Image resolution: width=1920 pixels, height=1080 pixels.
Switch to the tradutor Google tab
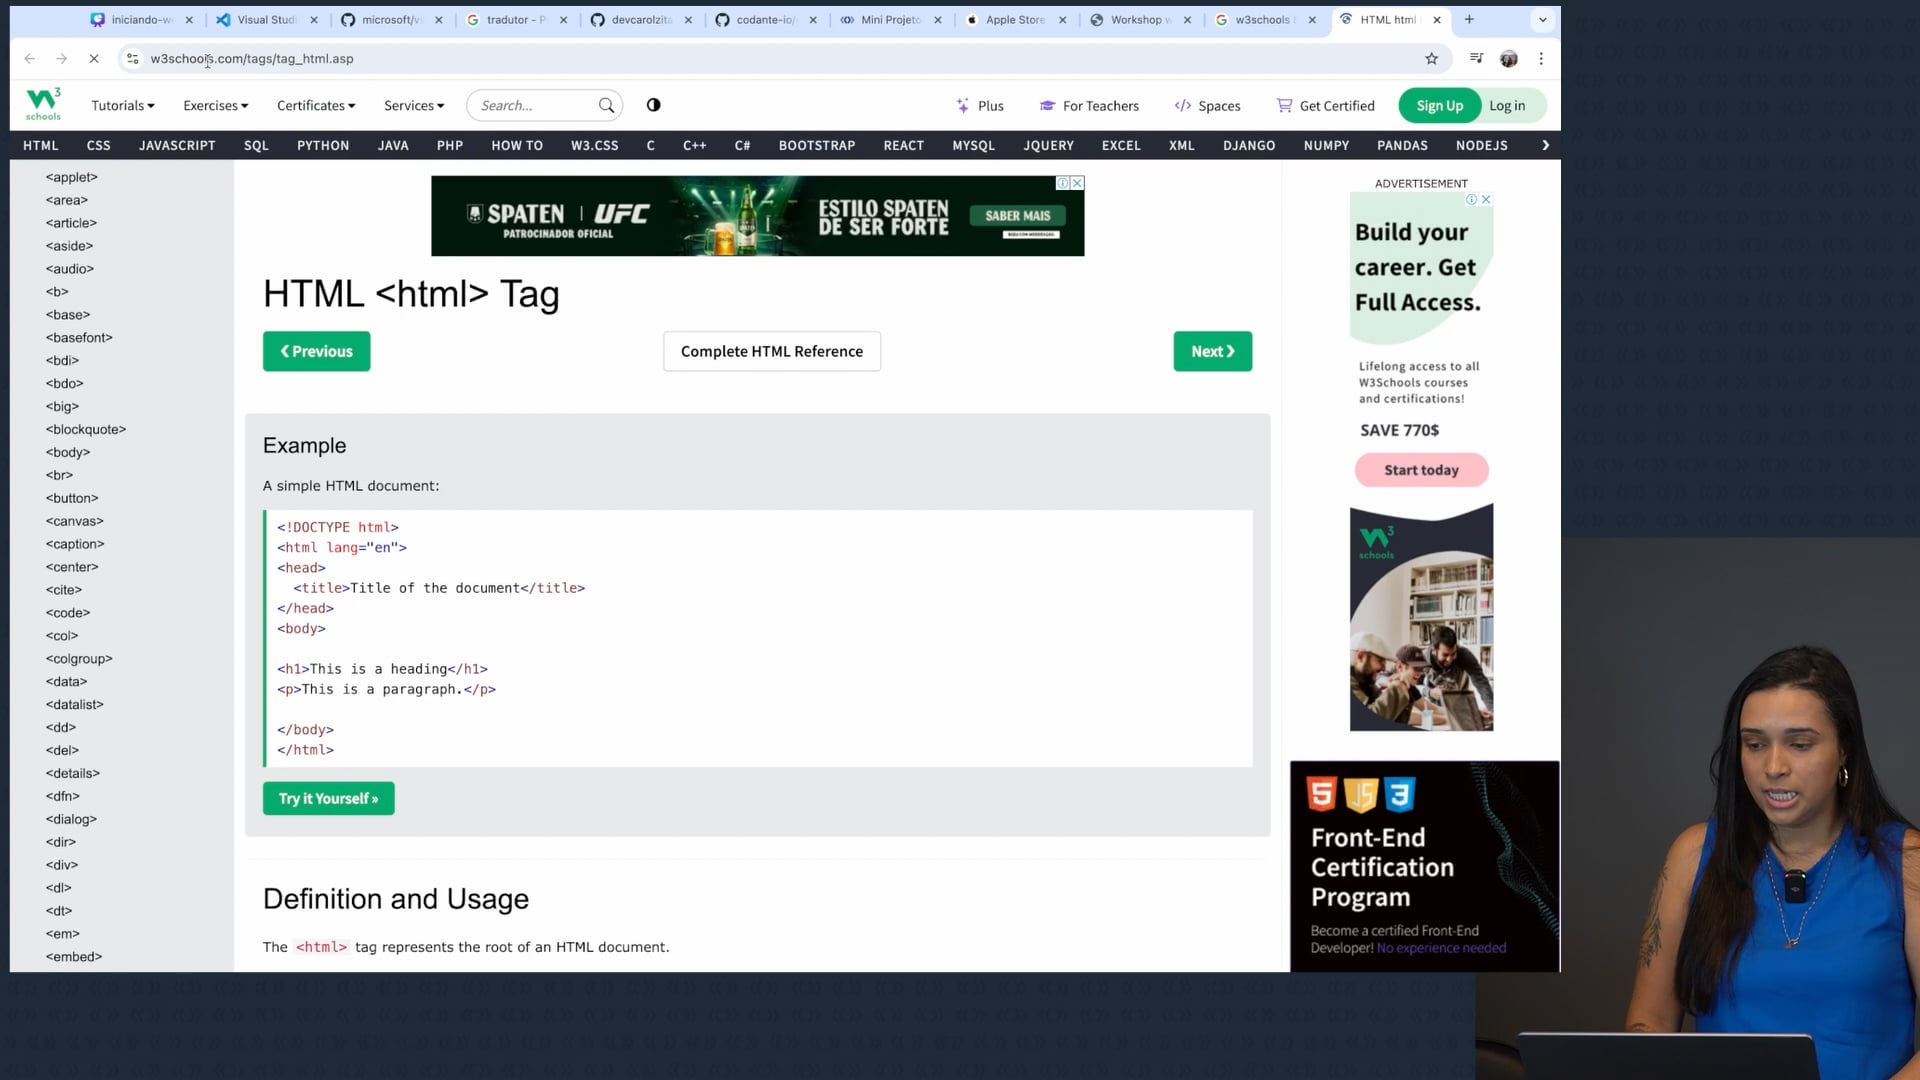[x=516, y=19]
